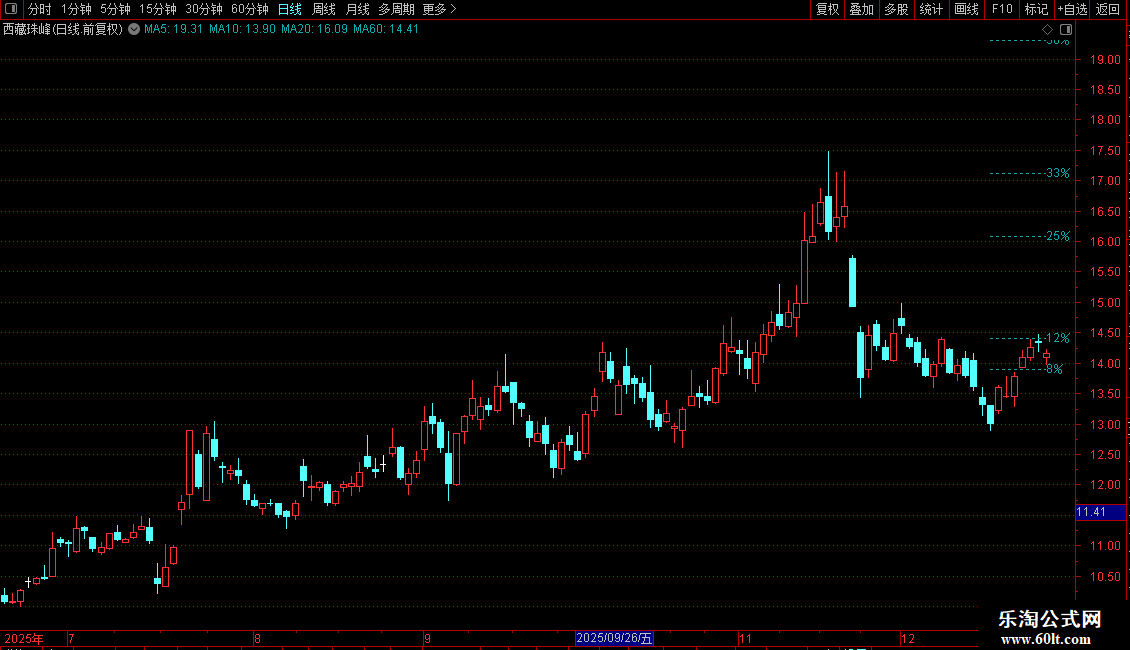The width and height of the screenshot is (1130, 650).
Task: Click the 10.50 price axis label
Action: [x=1105, y=576]
